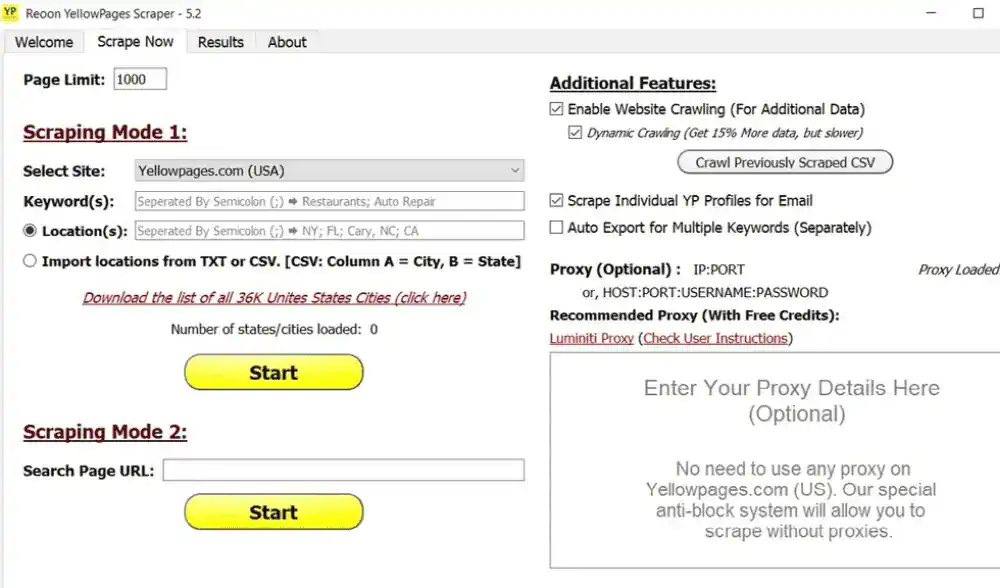1000x588 pixels.
Task: Select Import locations from TXT or CSV radio
Action: point(30,261)
